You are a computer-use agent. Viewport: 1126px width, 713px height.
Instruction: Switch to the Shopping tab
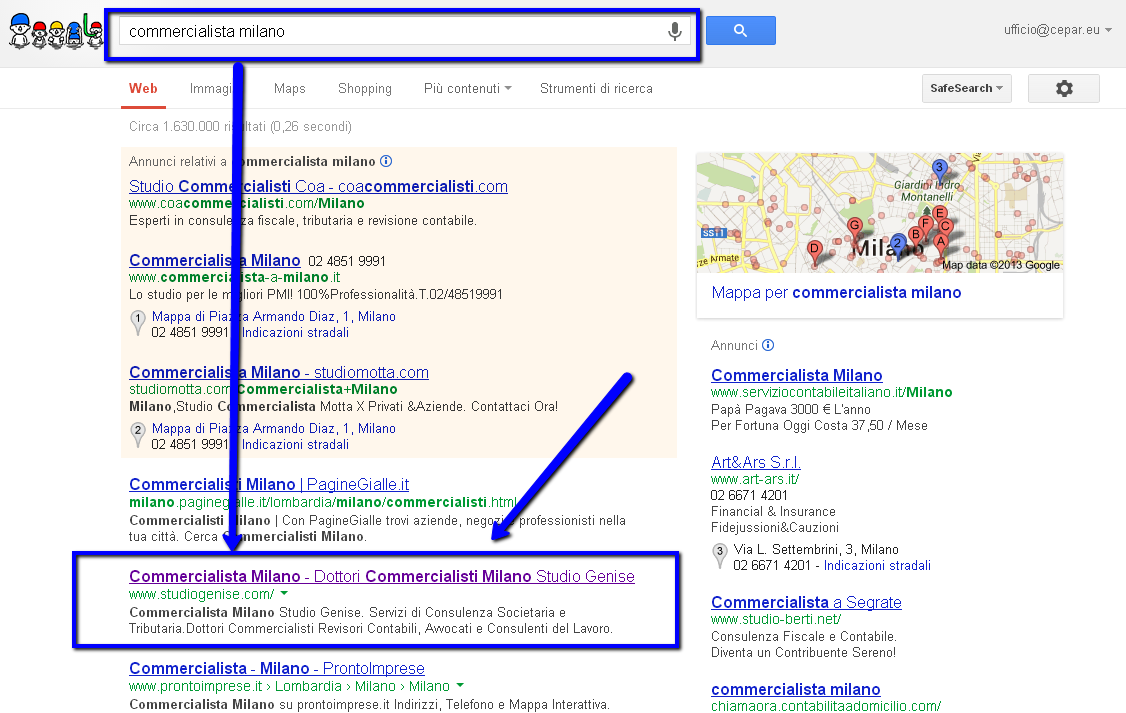pyautogui.click(x=365, y=88)
